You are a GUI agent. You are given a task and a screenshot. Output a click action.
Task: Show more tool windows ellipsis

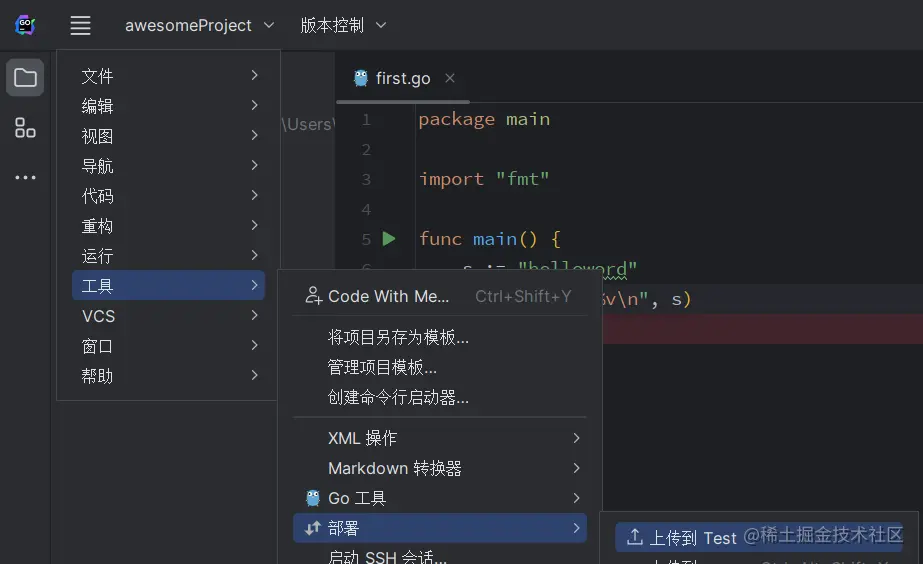(x=26, y=178)
